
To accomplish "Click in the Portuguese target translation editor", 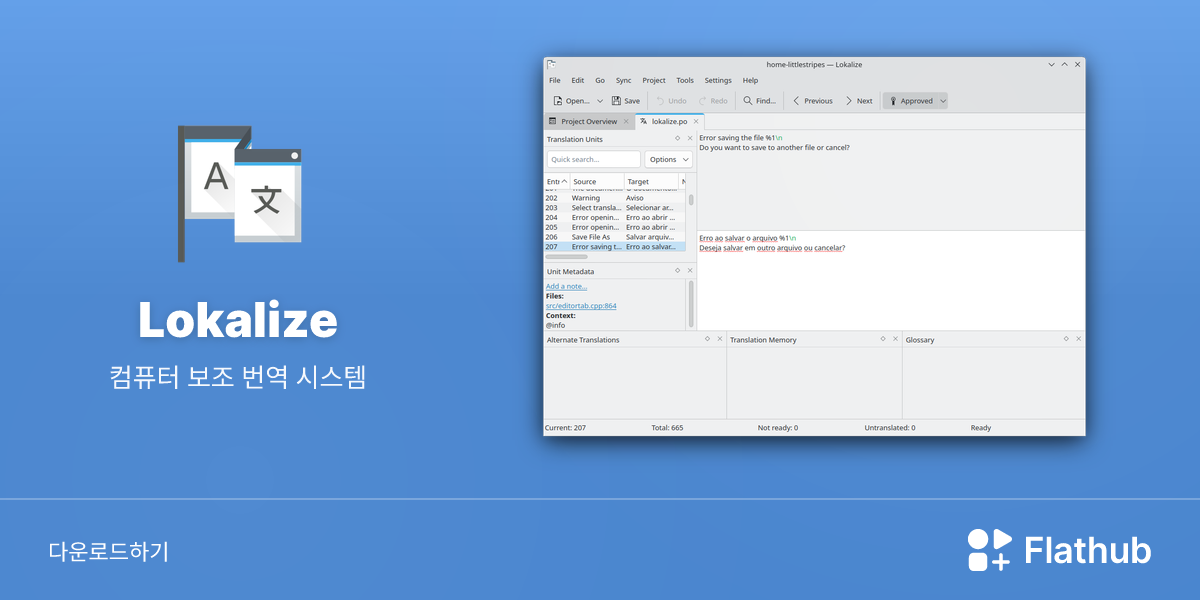I will [x=890, y=280].
